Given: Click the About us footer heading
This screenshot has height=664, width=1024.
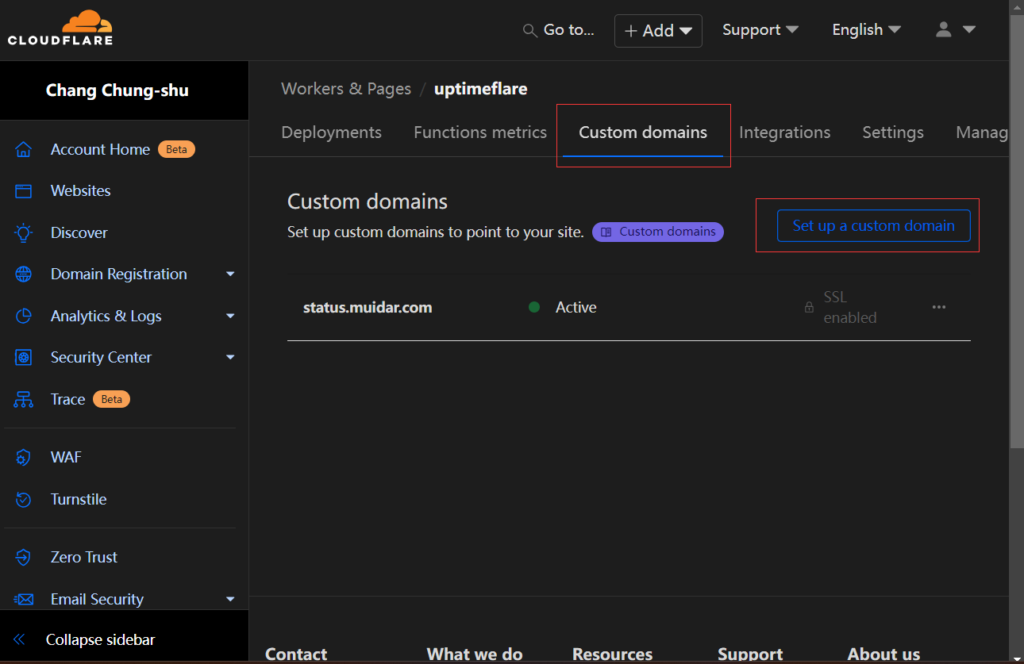Looking at the screenshot, I should point(884,654).
